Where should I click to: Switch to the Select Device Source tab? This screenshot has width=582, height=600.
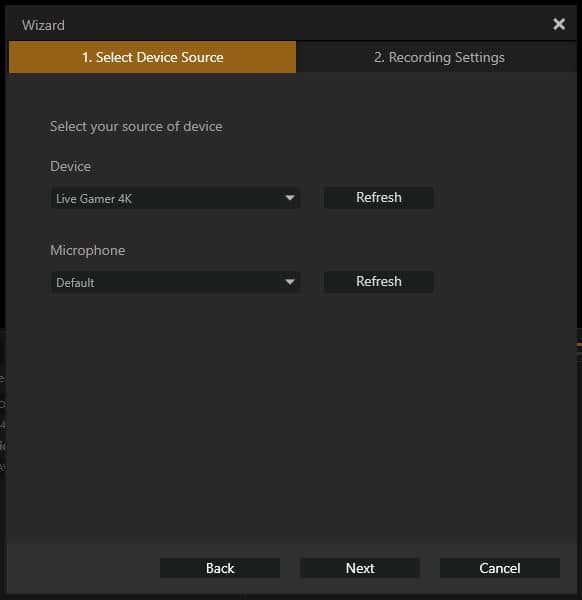point(152,57)
